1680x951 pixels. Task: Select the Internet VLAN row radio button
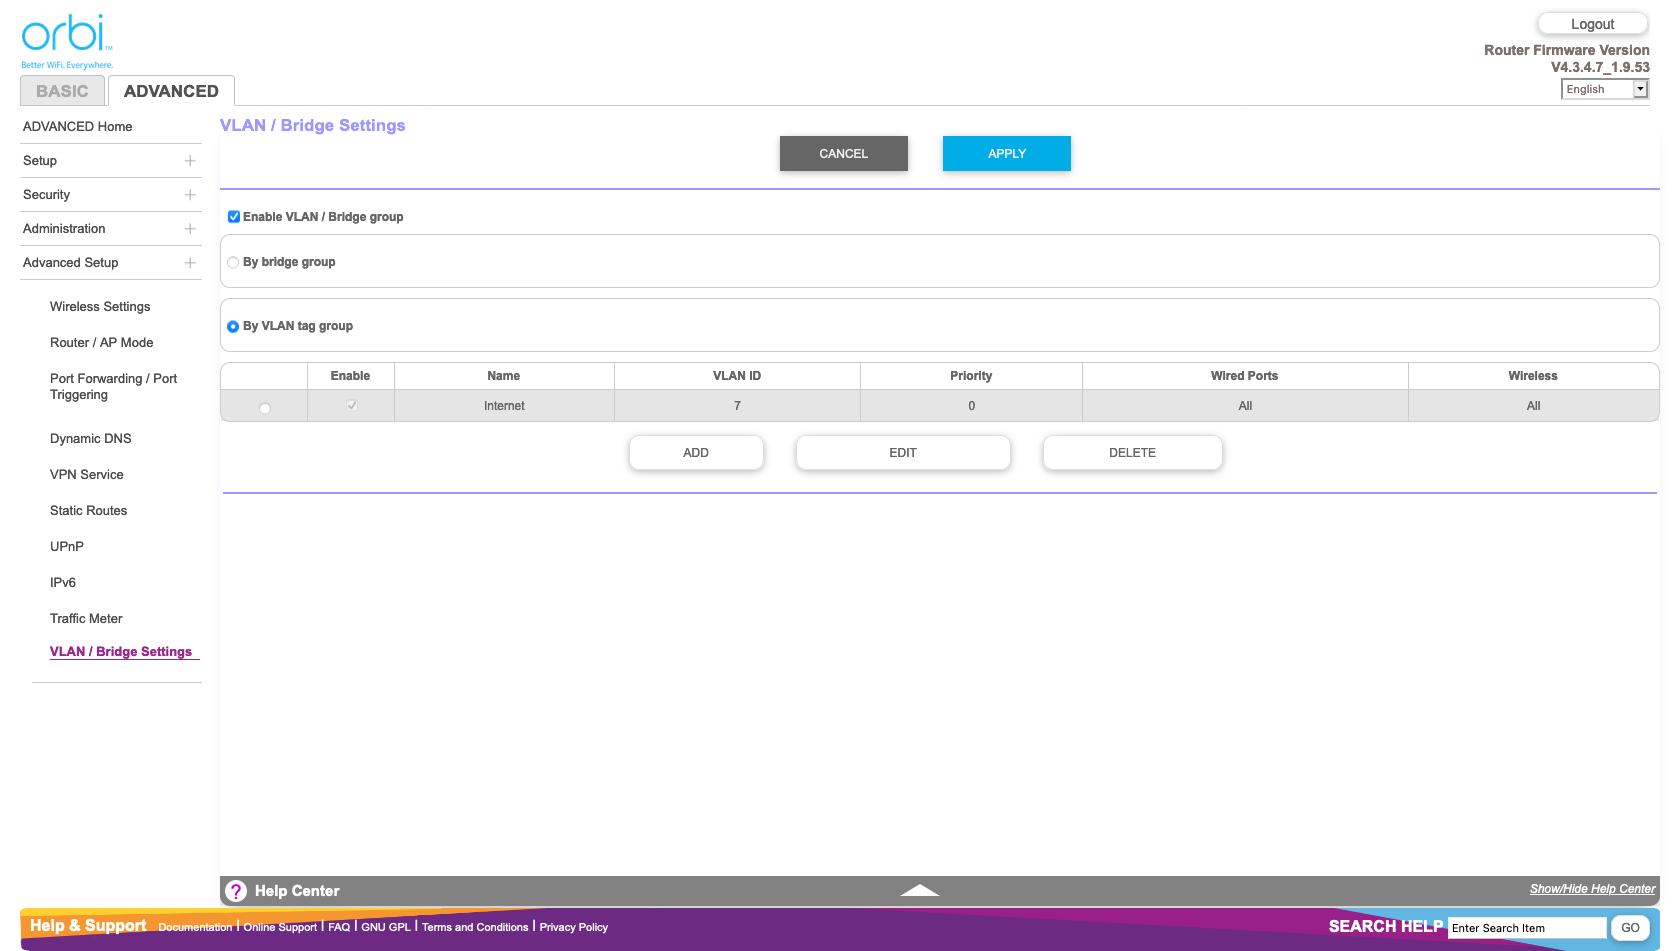pos(265,408)
